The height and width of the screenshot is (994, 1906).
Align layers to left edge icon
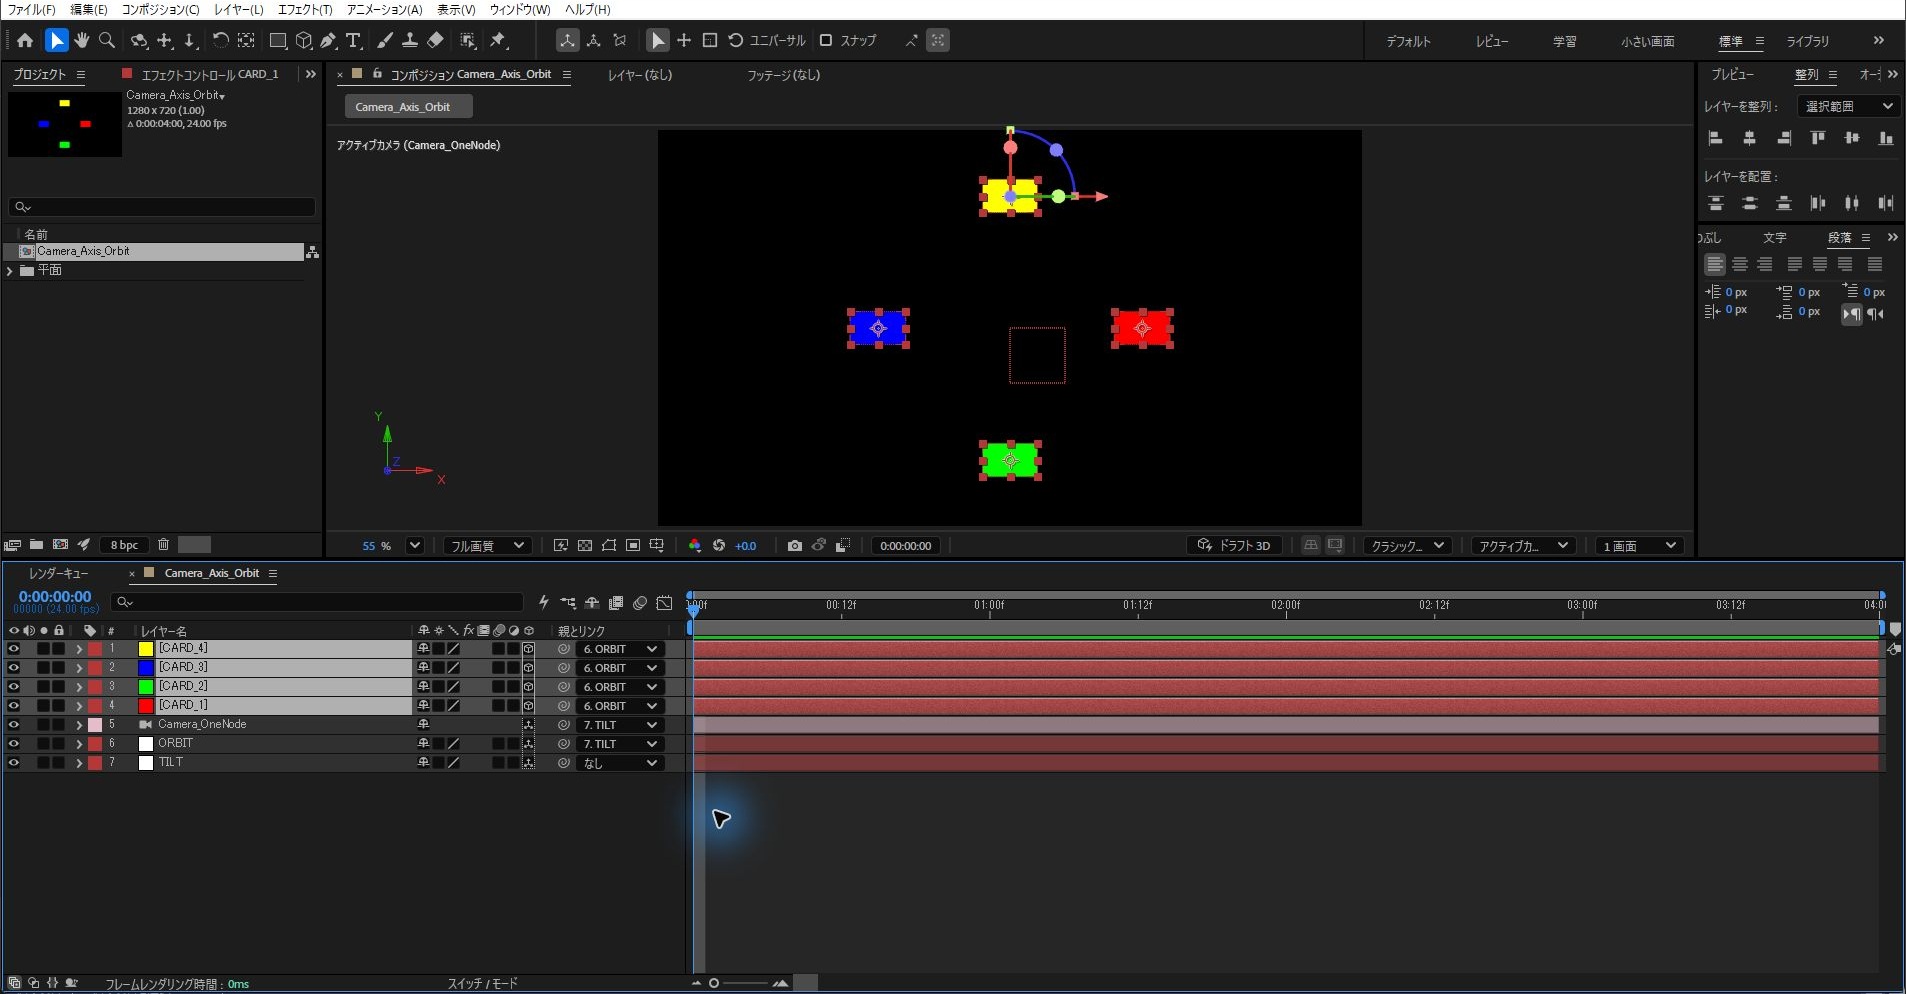[x=1716, y=138]
